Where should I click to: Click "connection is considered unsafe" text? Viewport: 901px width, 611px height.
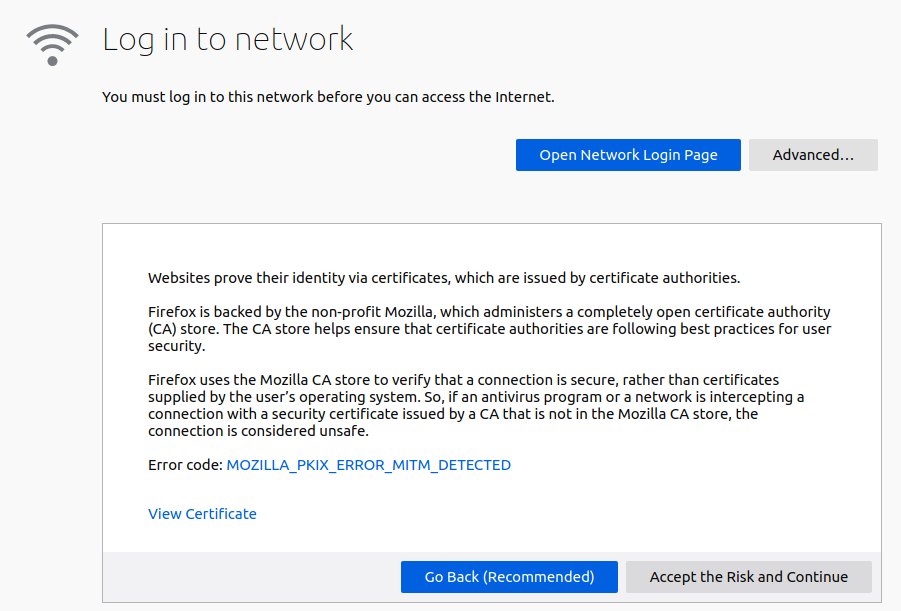pos(258,431)
